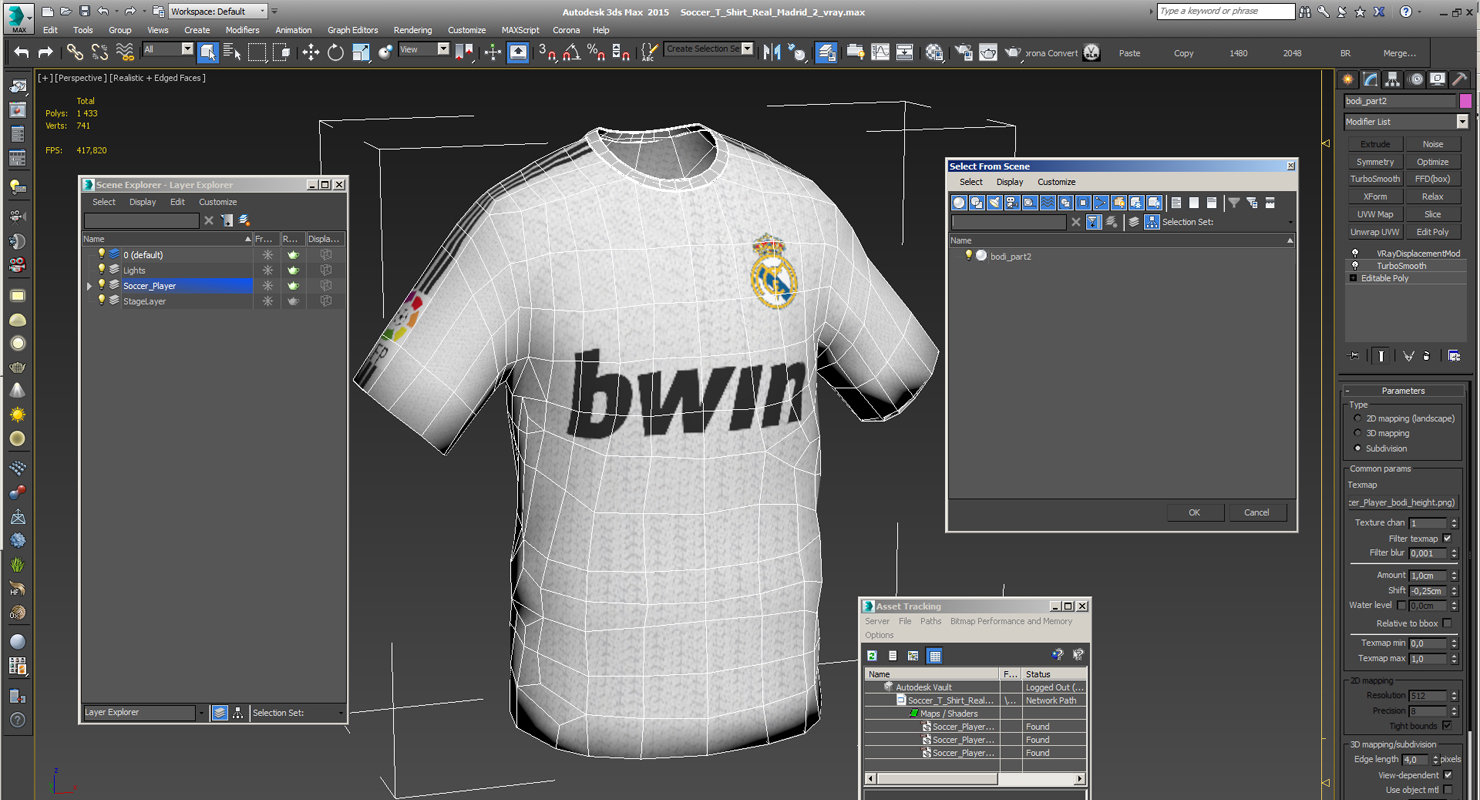Open Select by Name tool
The height and width of the screenshot is (800, 1480).
point(232,52)
